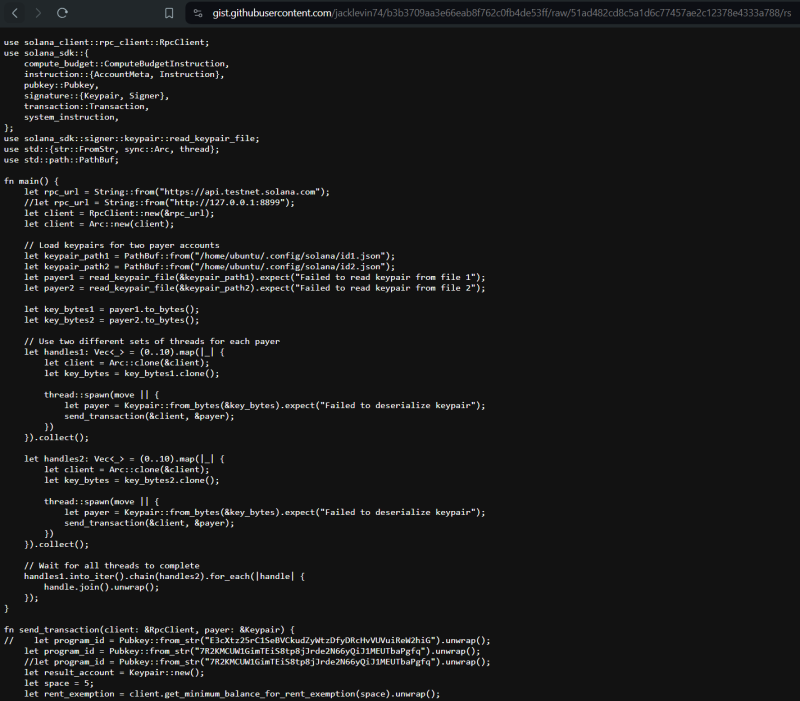
Task: Click 'let client = RpcClient::new(&rpc_url);' line
Action: click(x=119, y=213)
